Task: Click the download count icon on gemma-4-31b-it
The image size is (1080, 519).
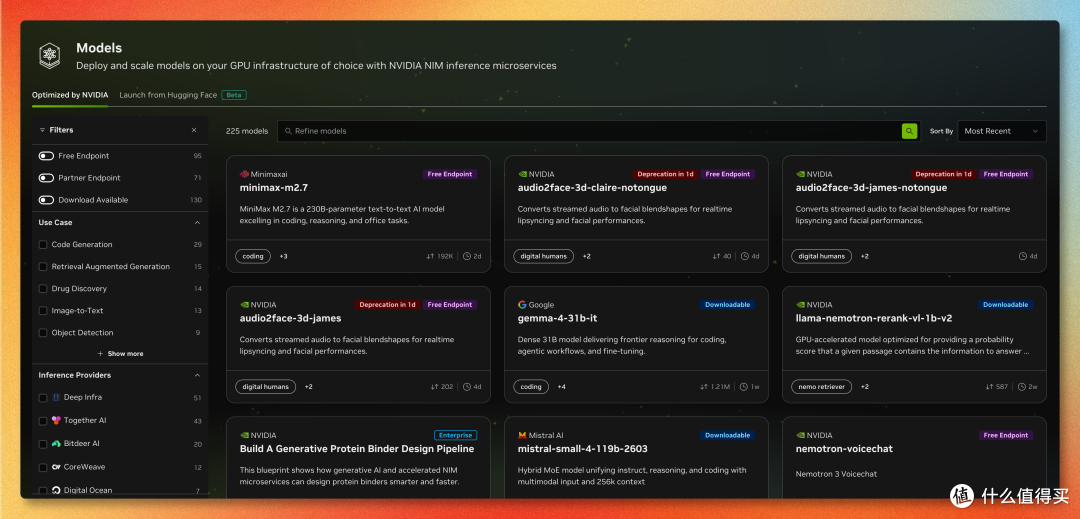Action: (x=703, y=387)
